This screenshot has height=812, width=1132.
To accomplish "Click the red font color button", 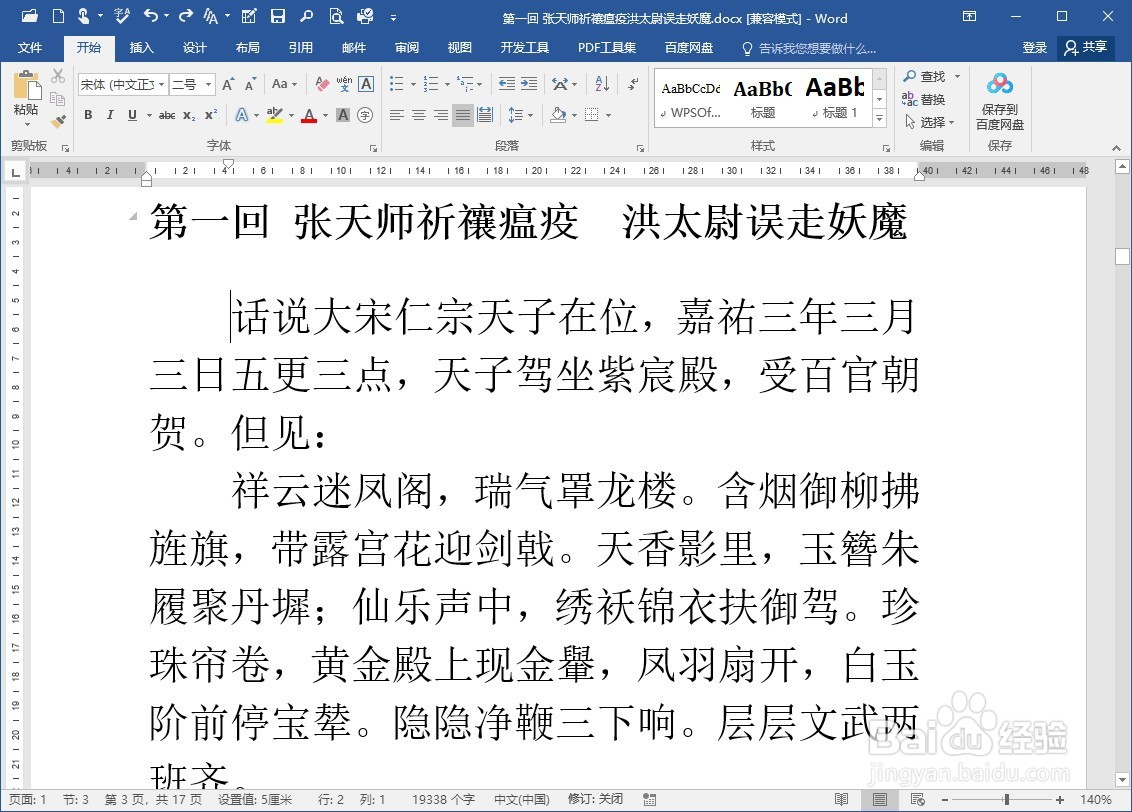I will tap(309, 115).
